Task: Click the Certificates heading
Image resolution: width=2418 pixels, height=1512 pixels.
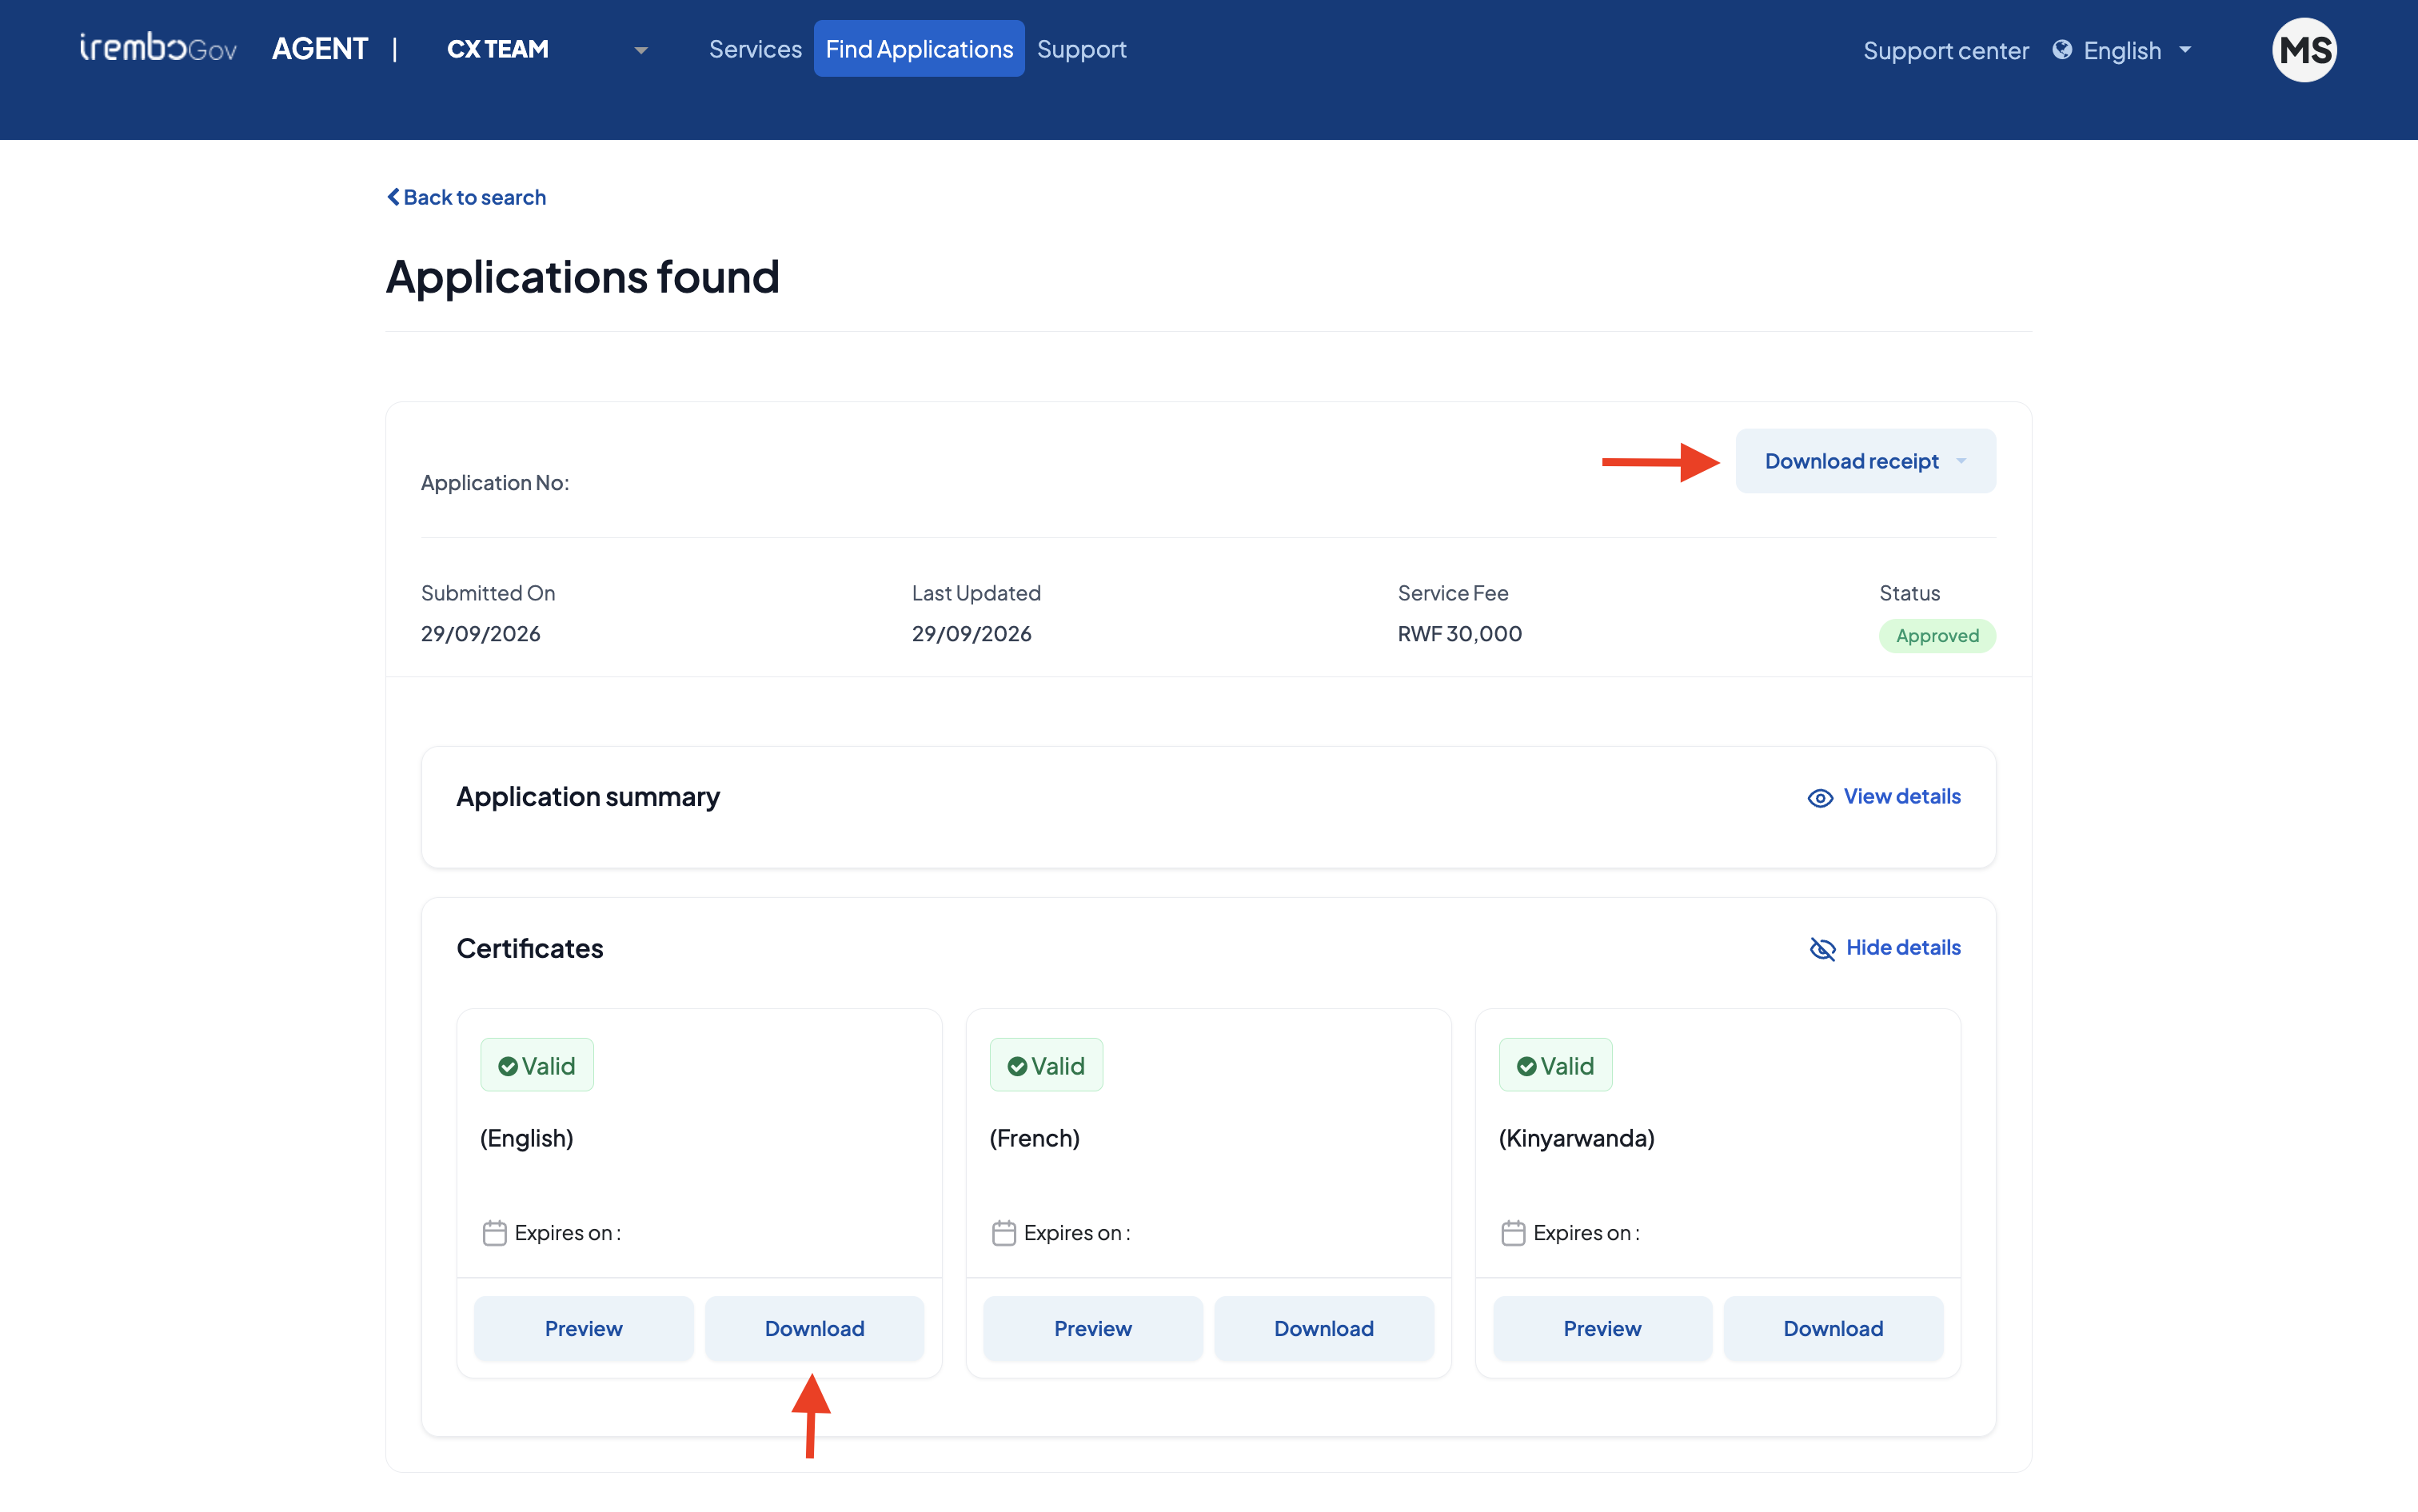Action: coord(530,948)
